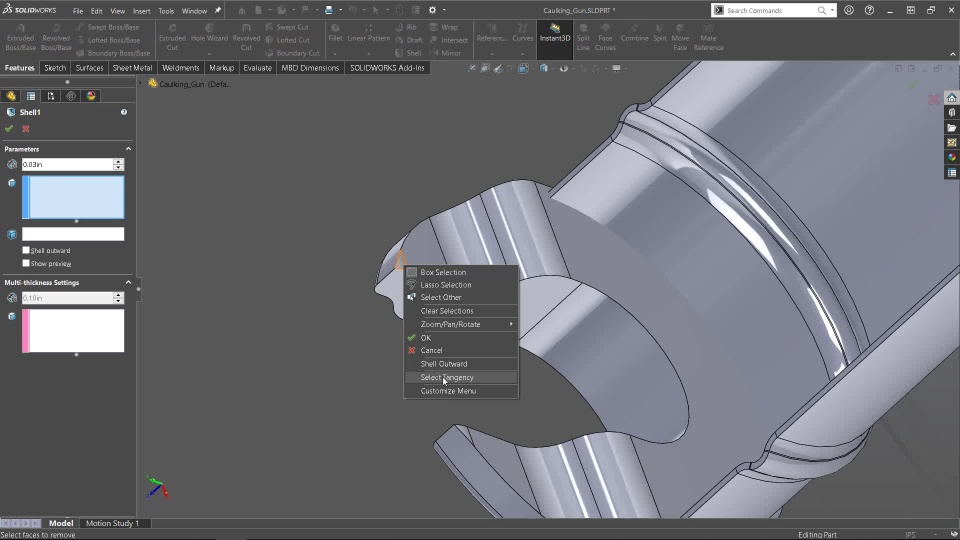
Task: Open the Motion Study 1 tab
Action: [x=112, y=523]
